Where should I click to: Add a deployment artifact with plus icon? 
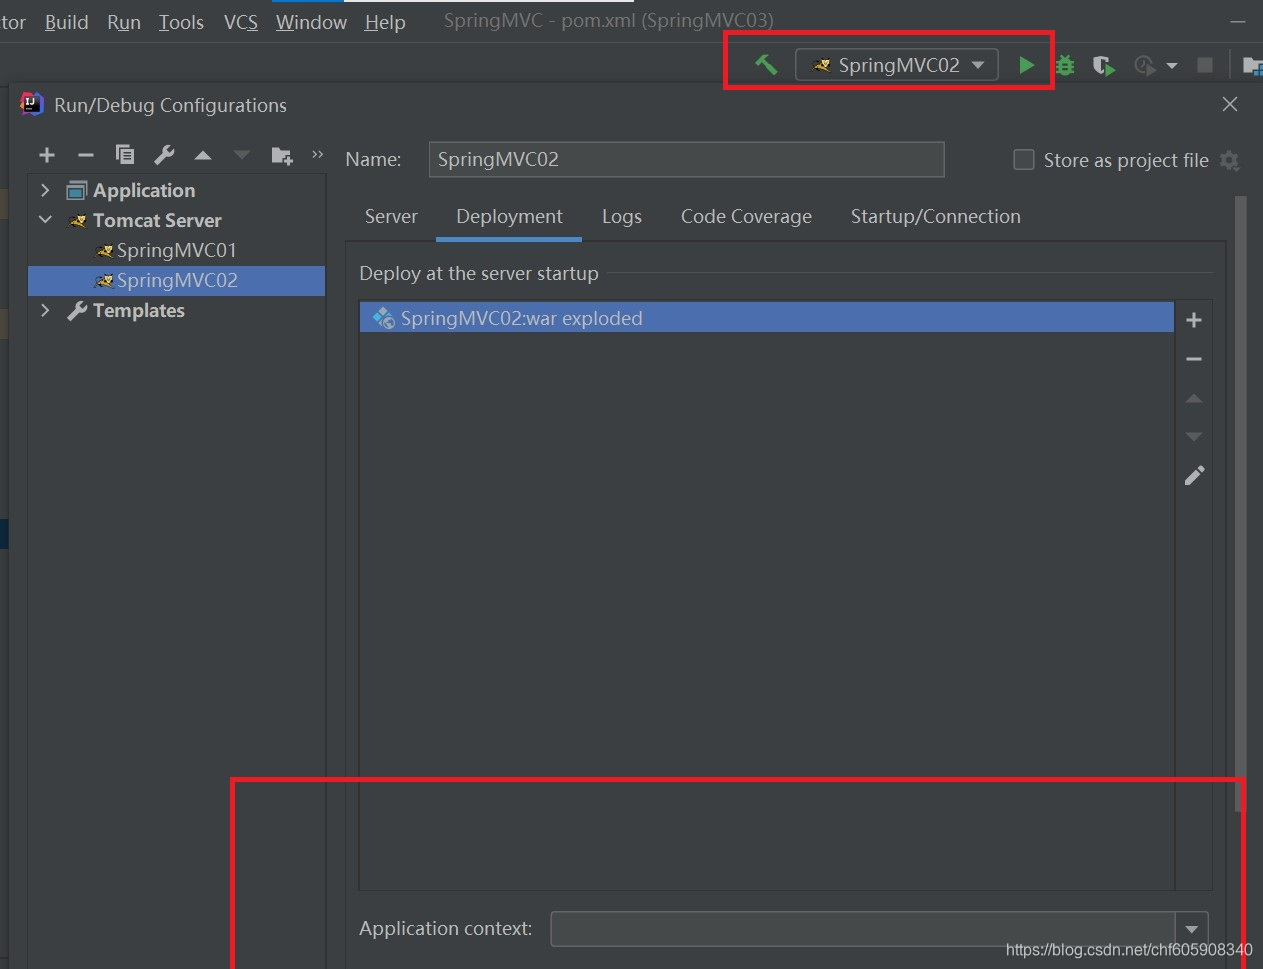pos(1194,320)
